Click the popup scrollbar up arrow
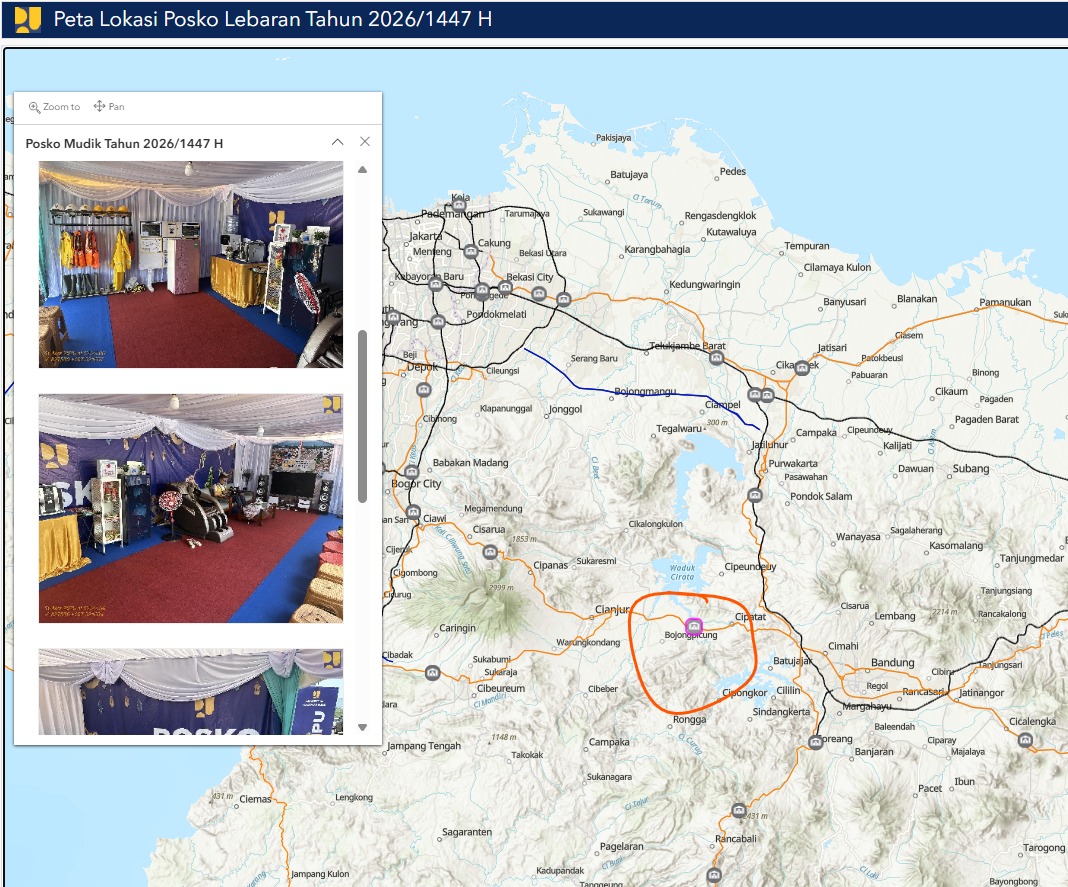The width and height of the screenshot is (1068, 887). [x=363, y=170]
